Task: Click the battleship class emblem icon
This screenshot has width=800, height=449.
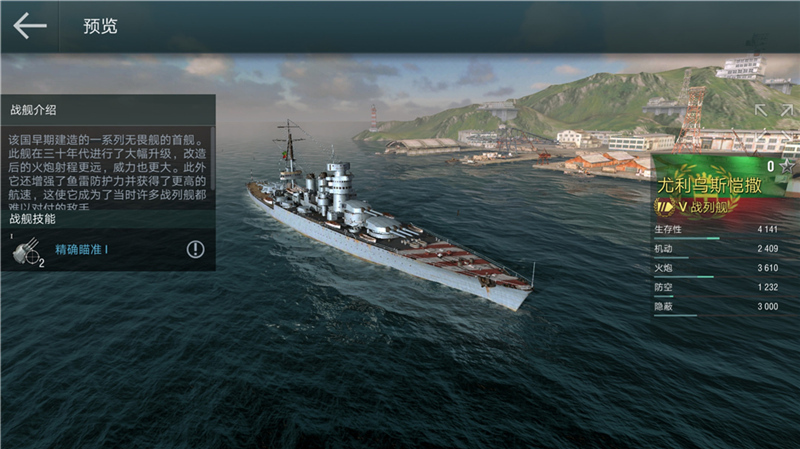Action: pyautogui.click(x=664, y=207)
